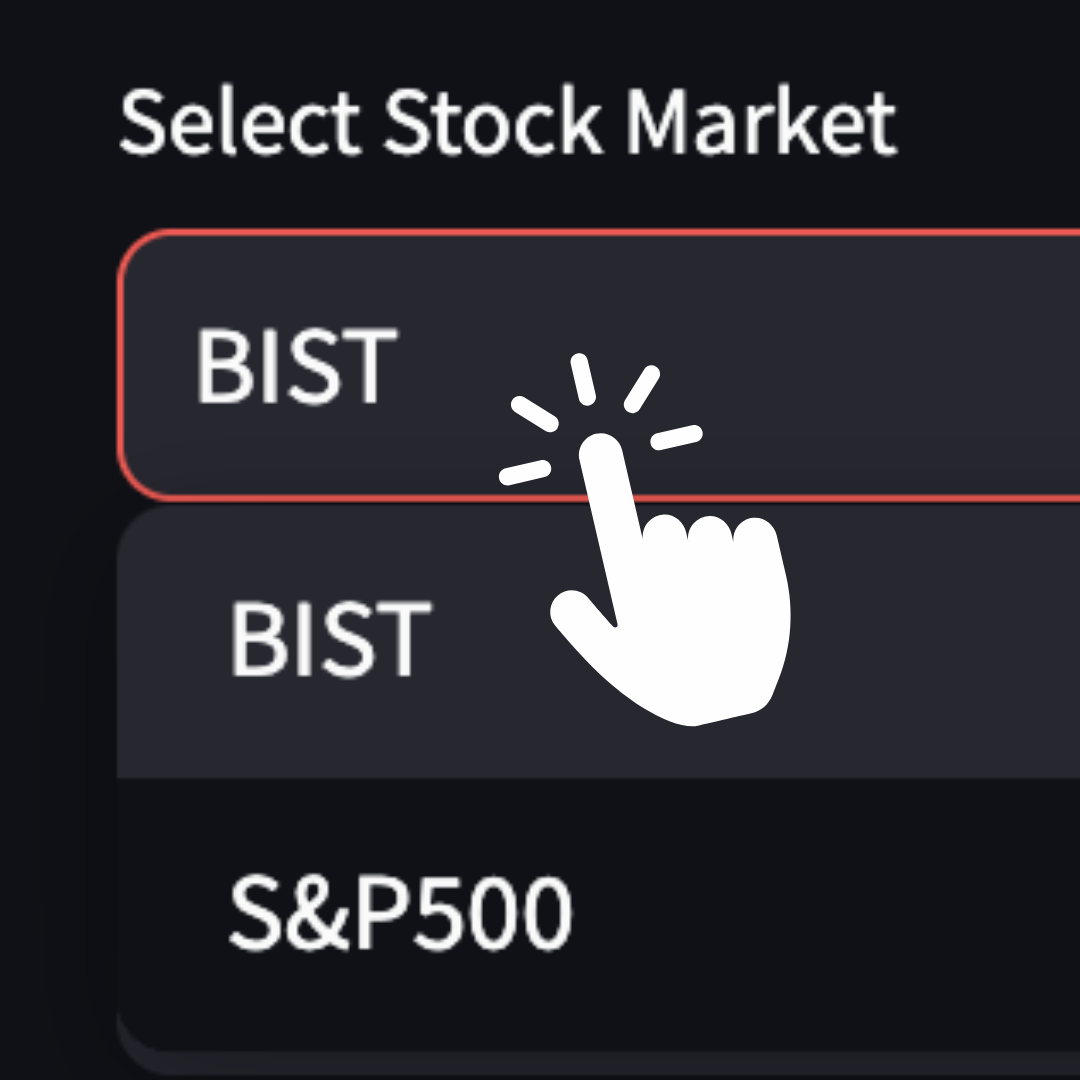Screen dimensions: 1080x1080
Task: Click the word Select in the heading
Action: [x=240, y=123]
